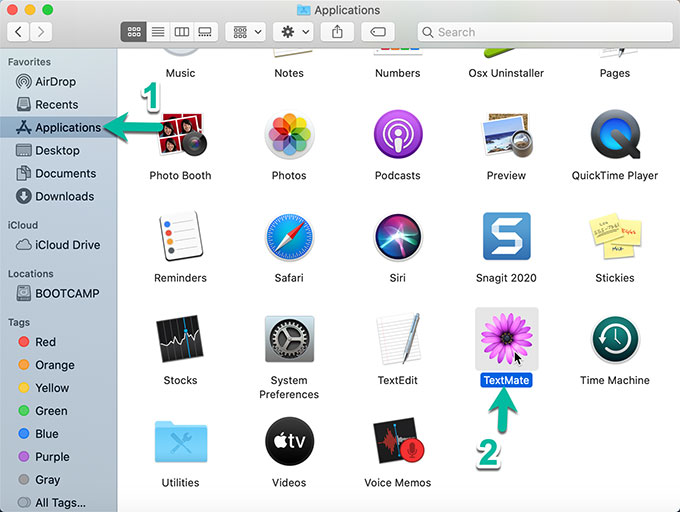This screenshot has width=680, height=512.
Task: Filter by the Blue tag
Action: point(59,434)
